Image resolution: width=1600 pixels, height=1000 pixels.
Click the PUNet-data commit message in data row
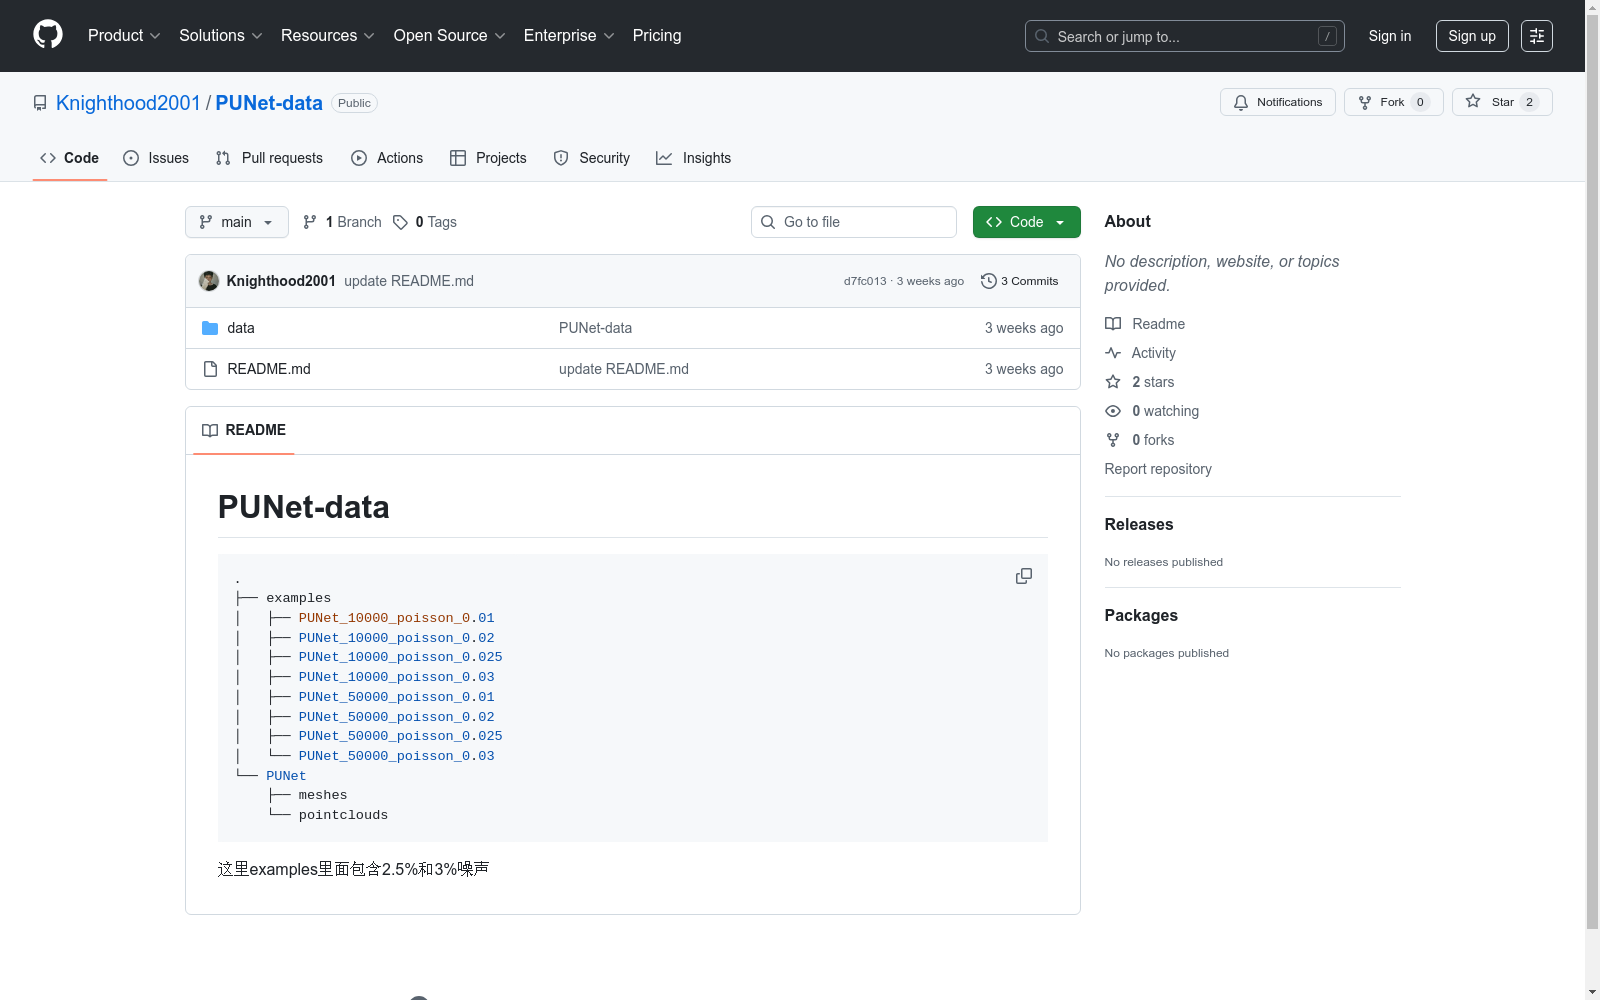tap(595, 328)
